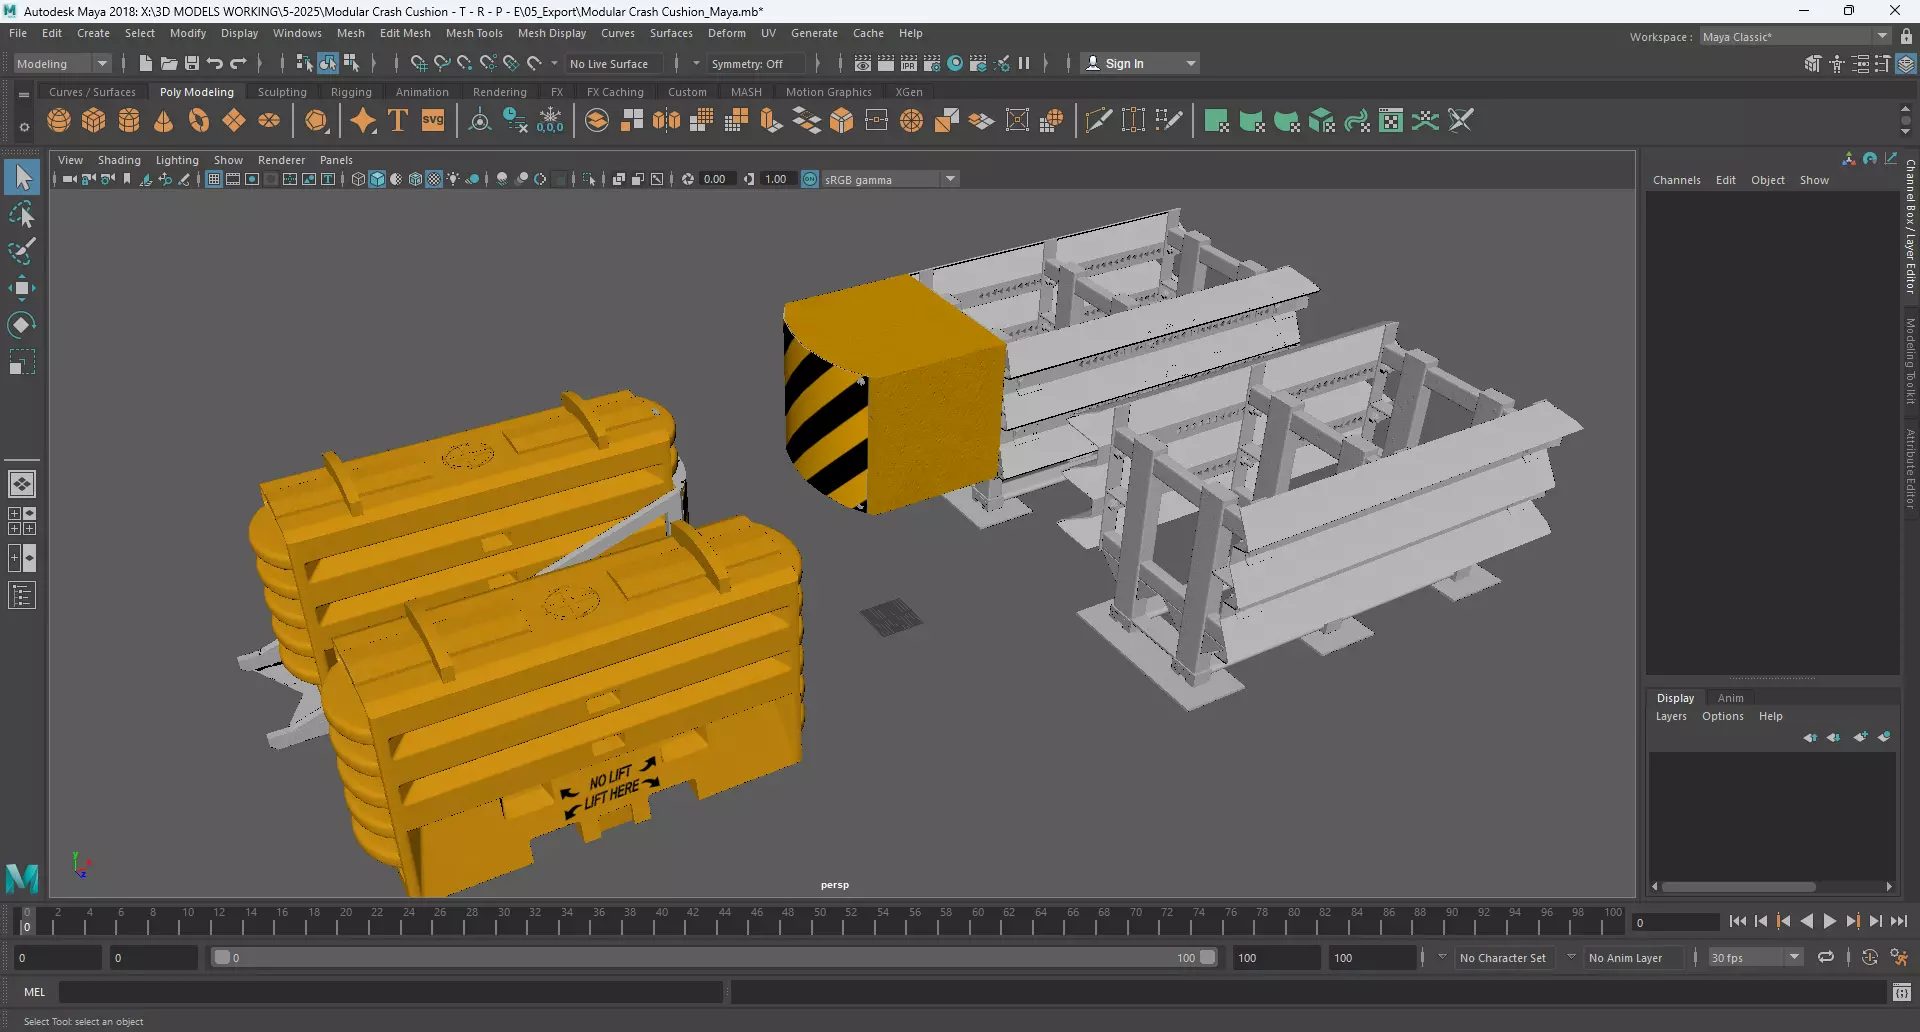The image size is (1920, 1032).
Task: Open the Render View clapper icon
Action: tap(863, 63)
